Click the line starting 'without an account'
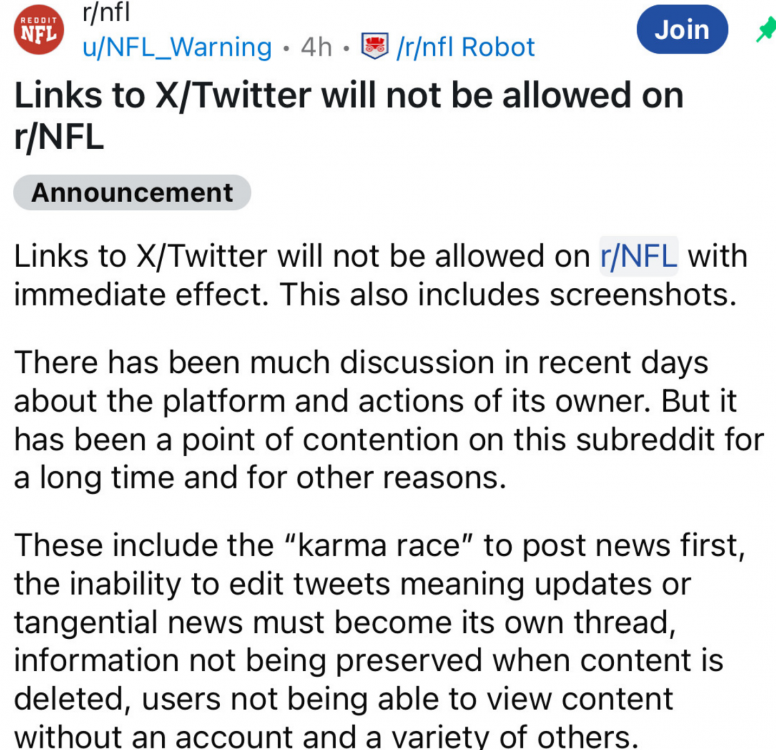This screenshot has height=750, width=776. point(325,738)
